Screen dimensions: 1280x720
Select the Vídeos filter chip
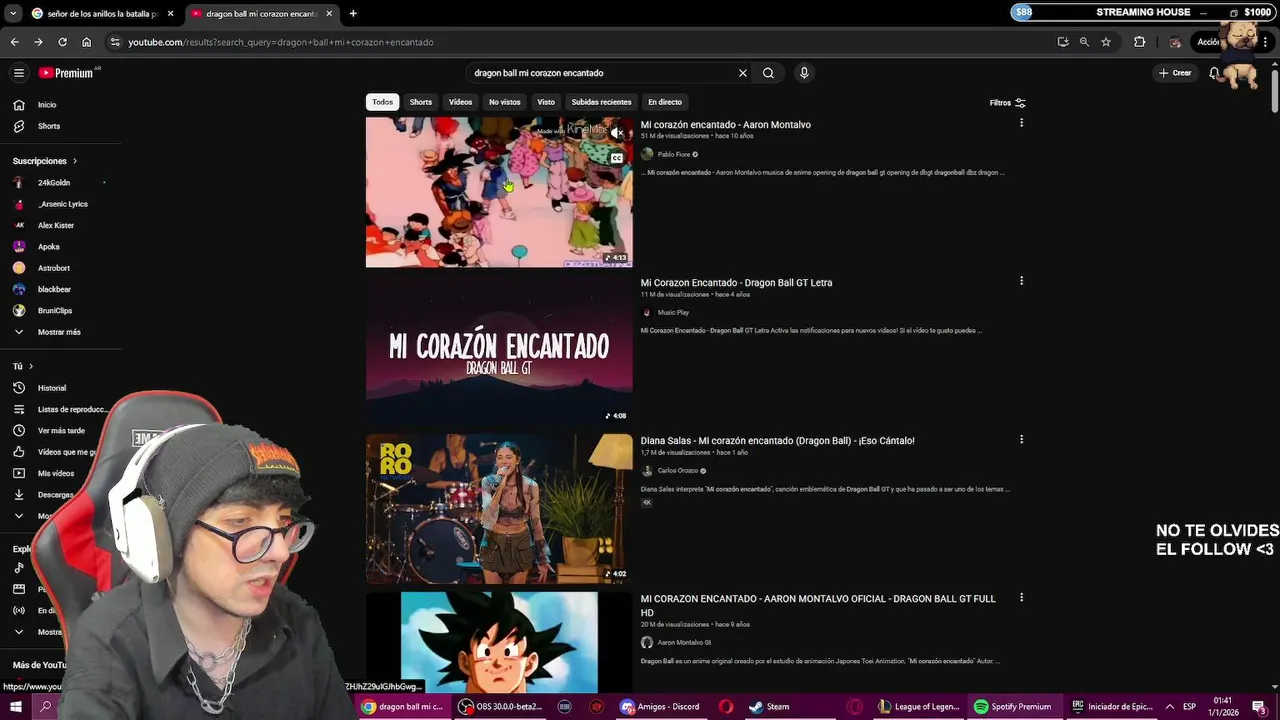[460, 102]
